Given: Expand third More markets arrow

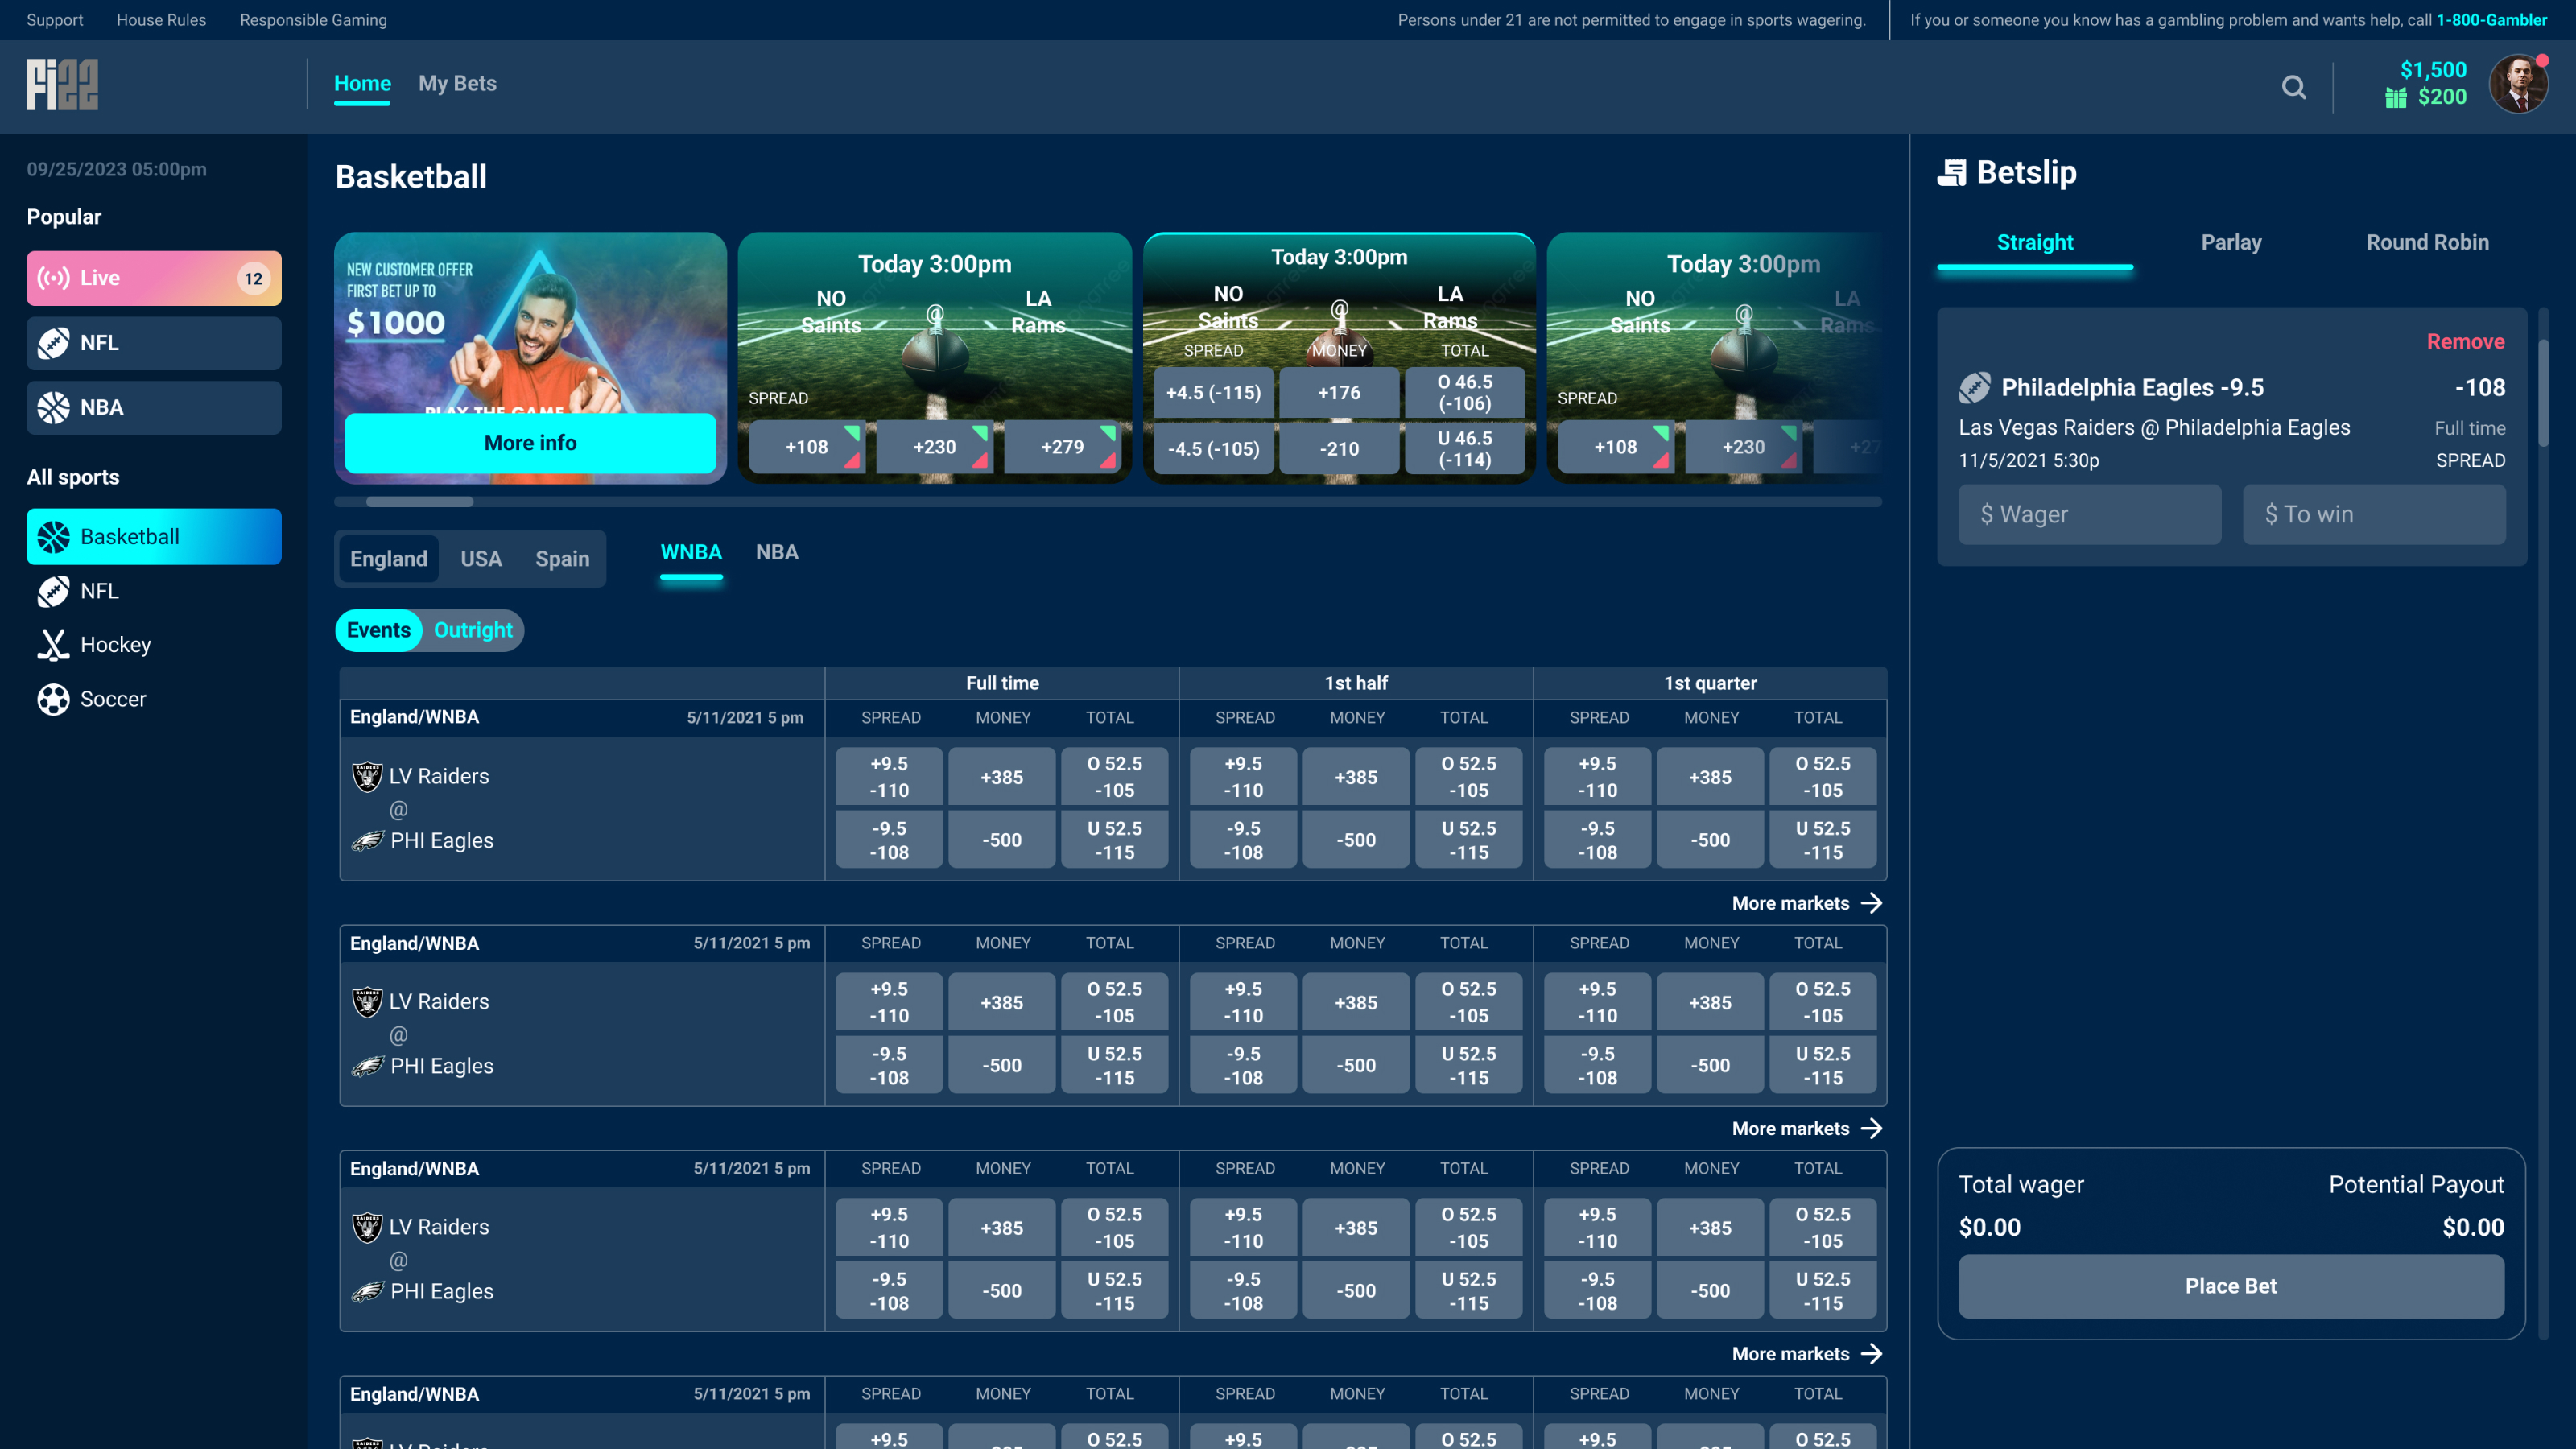Looking at the screenshot, I should pyautogui.click(x=1871, y=1353).
